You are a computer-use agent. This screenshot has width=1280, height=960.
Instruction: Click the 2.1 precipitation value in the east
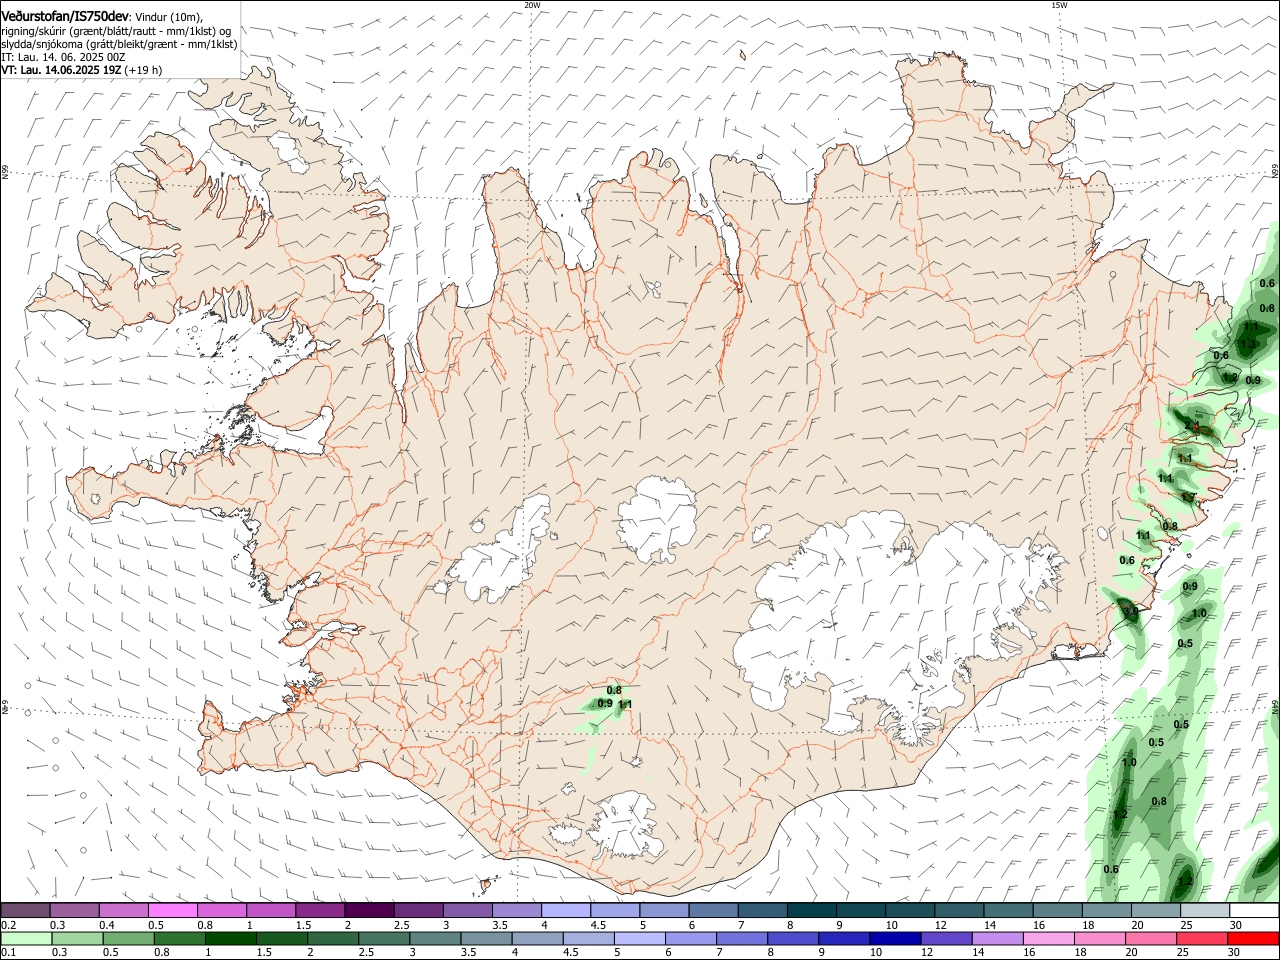click(1192, 426)
